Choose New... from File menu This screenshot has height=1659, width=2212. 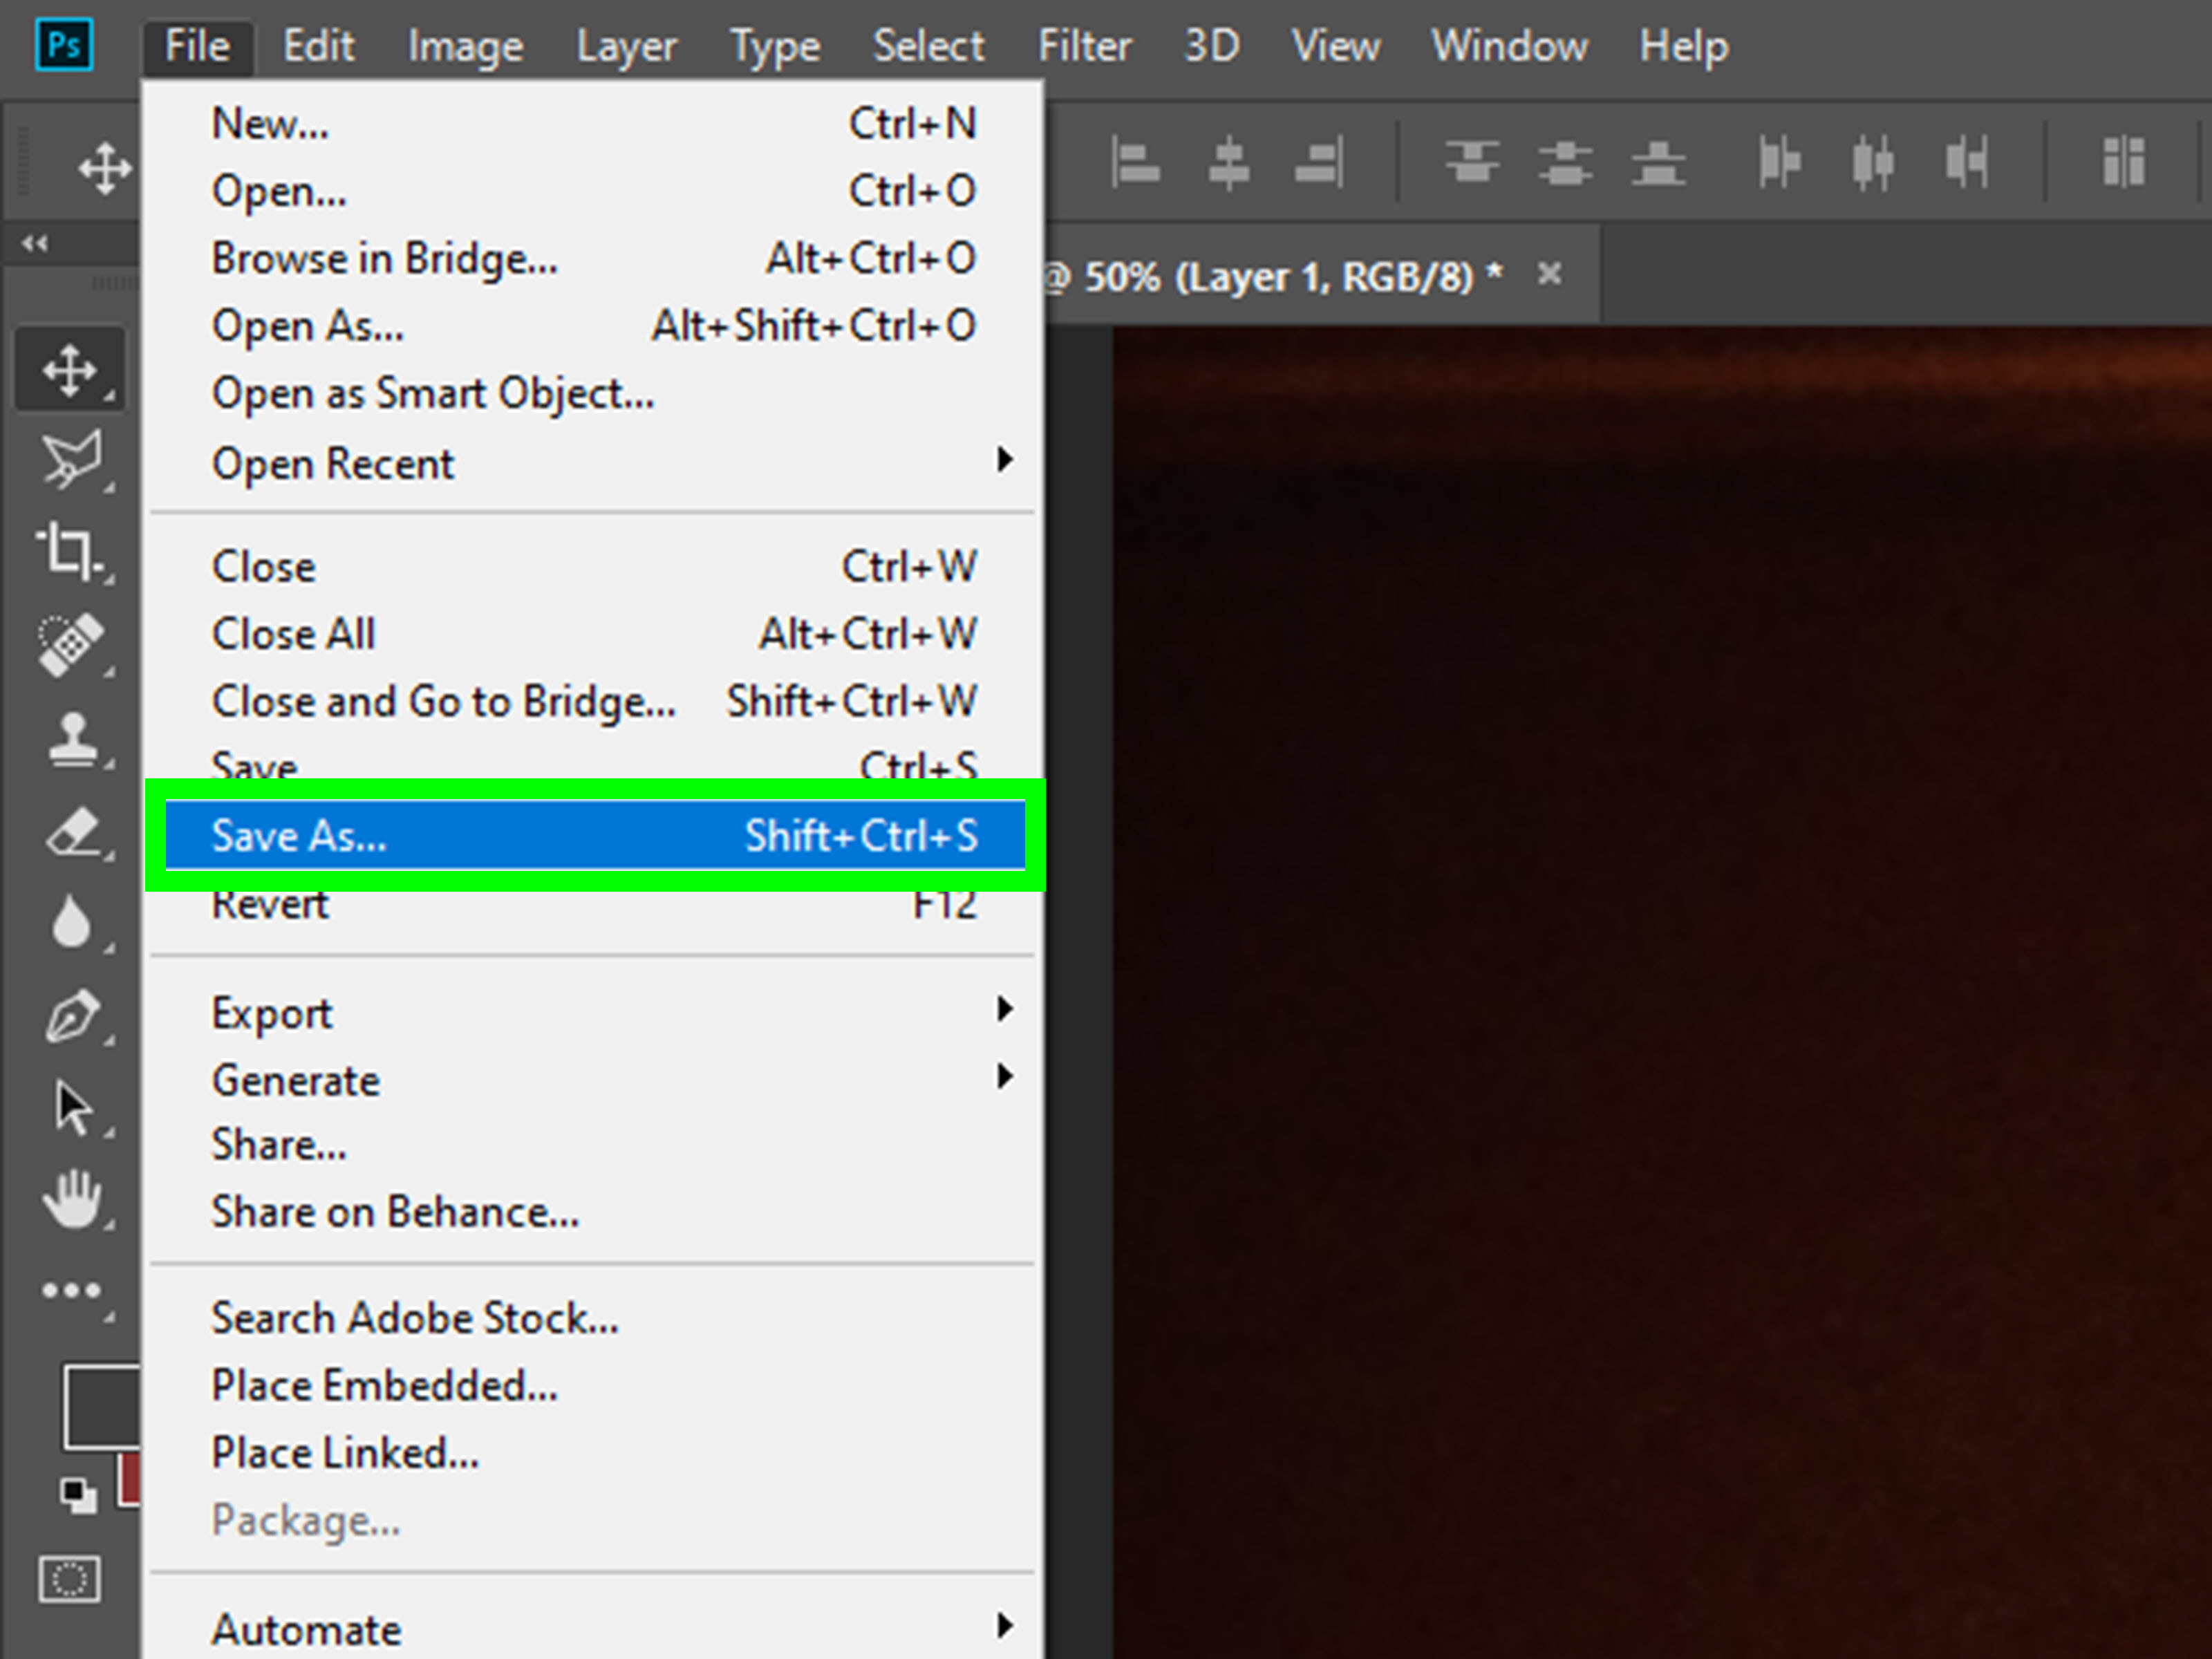(595, 124)
